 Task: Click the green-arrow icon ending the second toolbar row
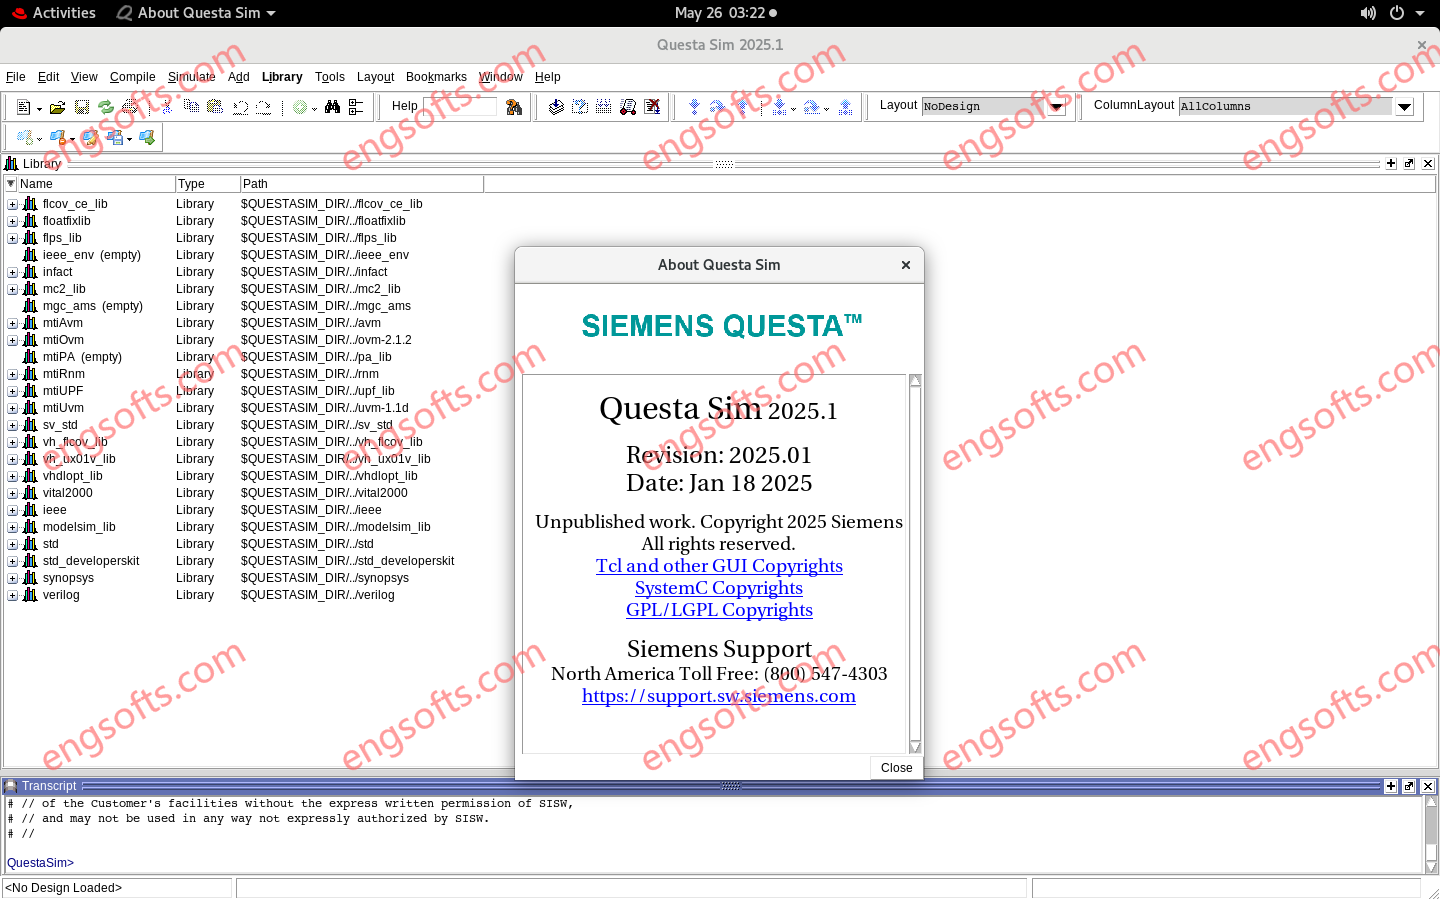point(147,138)
